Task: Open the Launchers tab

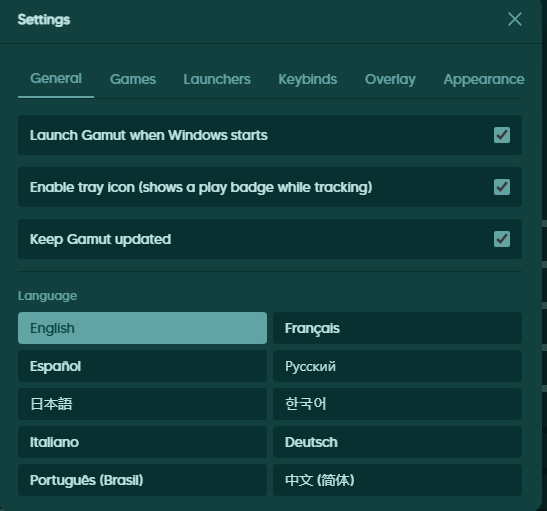Action: pos(217,79)
